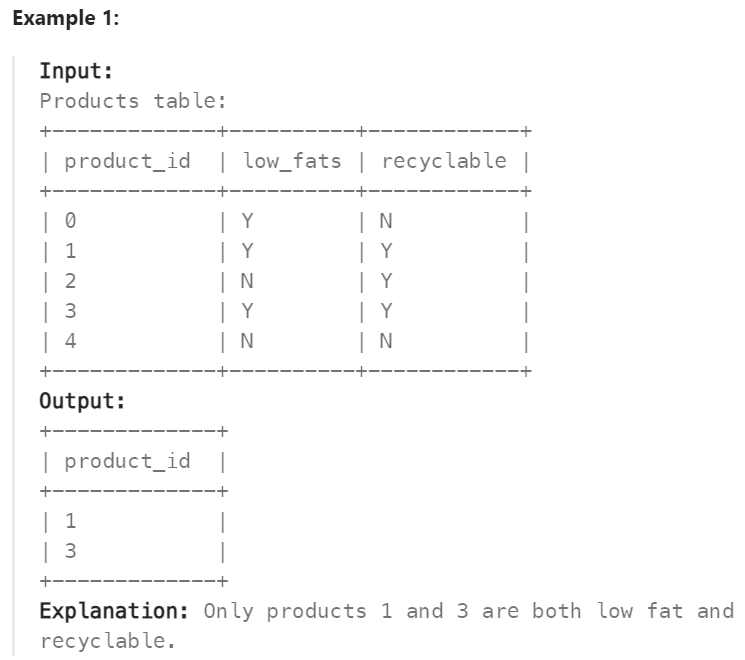
Task: Click product_id 2 in the input table
Action: (71, 281)
